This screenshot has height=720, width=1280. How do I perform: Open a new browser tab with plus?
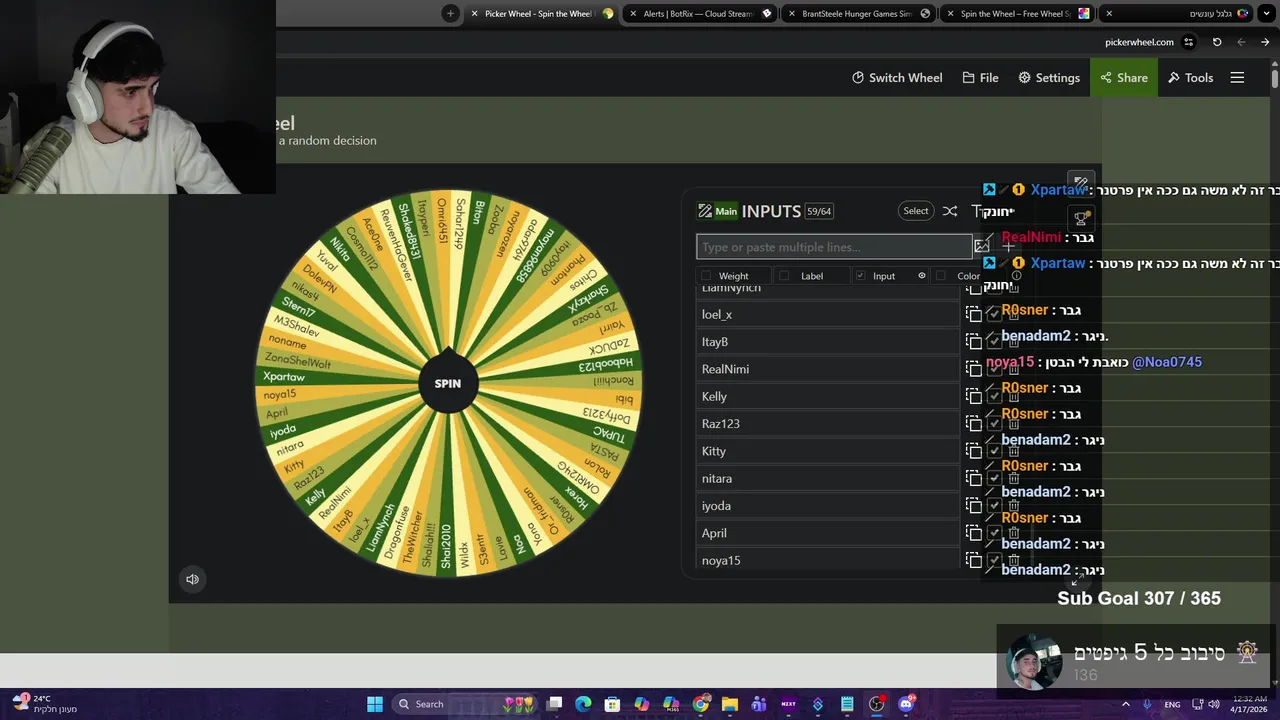[450, 14]
